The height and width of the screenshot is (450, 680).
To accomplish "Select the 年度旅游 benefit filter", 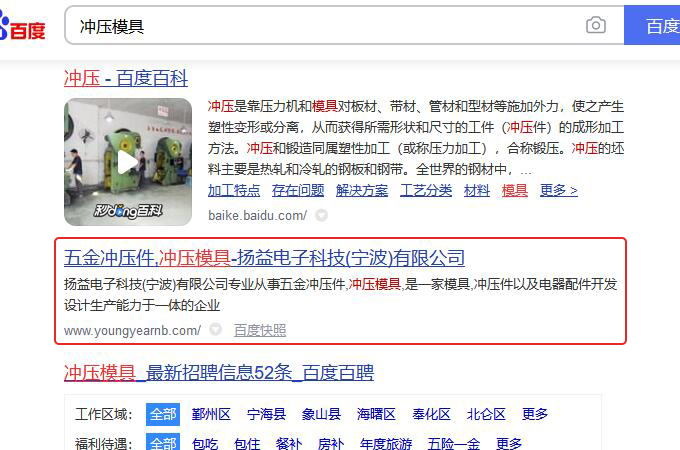I will click(386, 443).
